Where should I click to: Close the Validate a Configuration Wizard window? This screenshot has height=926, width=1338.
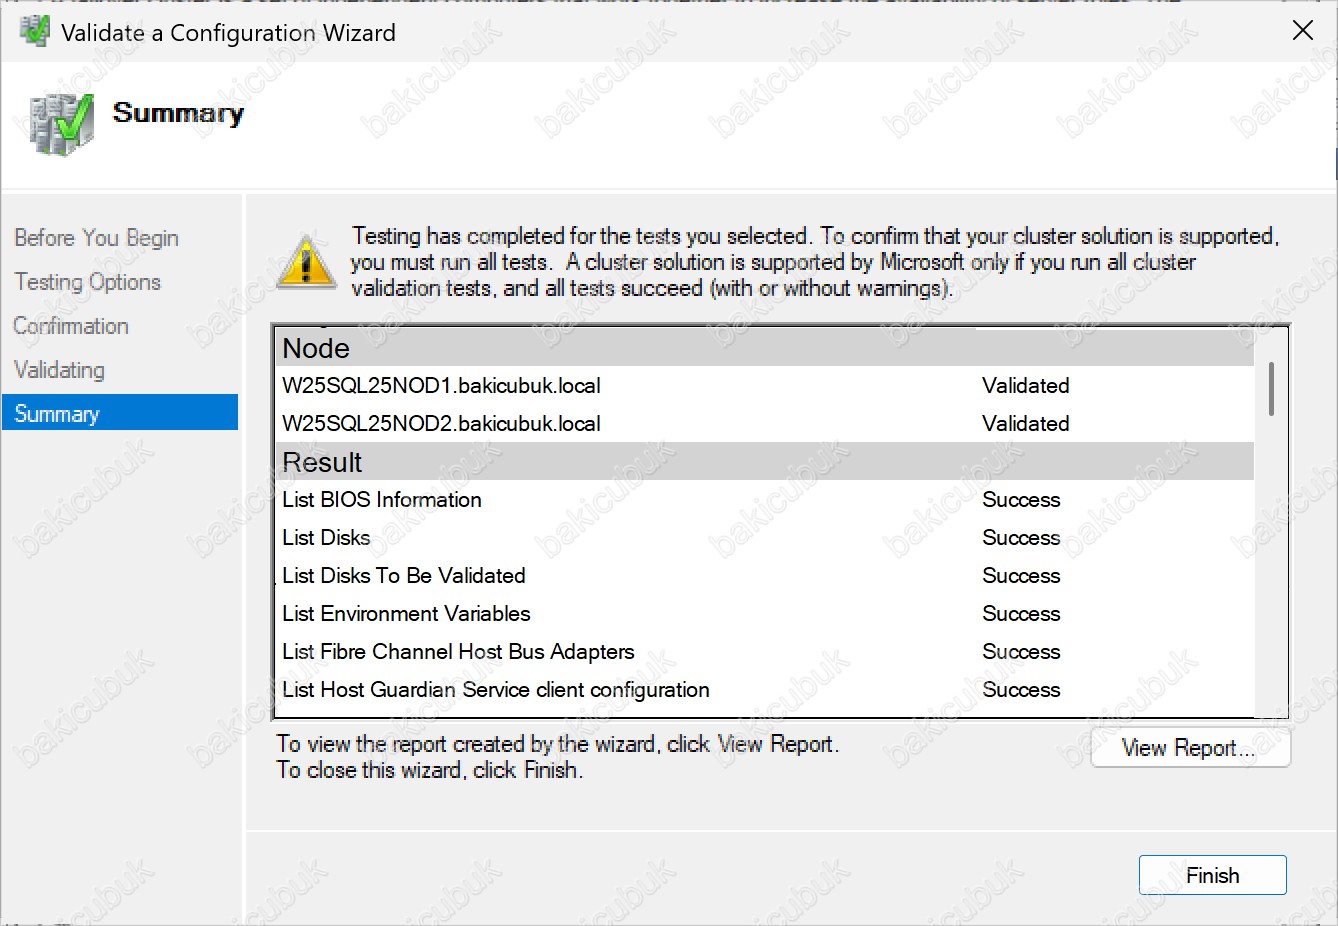(x=1302, y=31)
